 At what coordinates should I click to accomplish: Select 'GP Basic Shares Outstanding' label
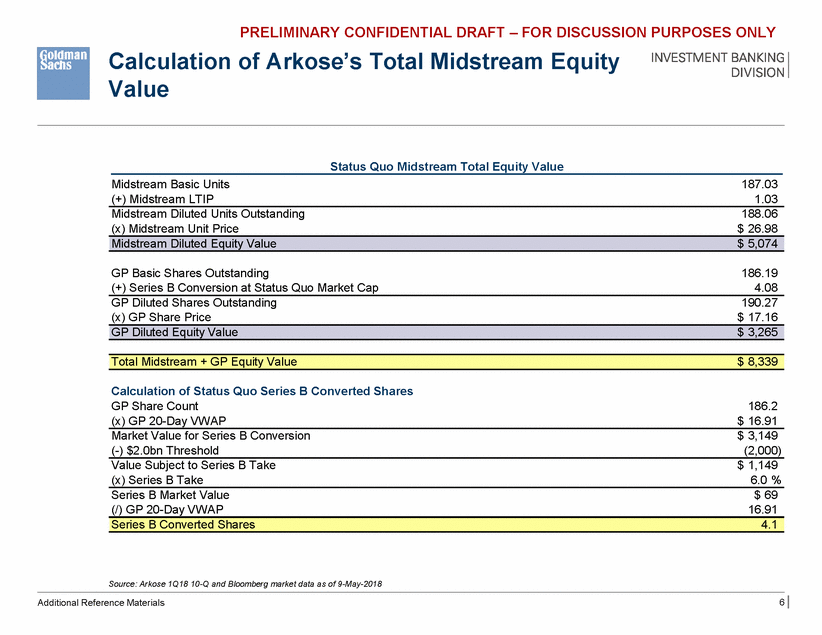pos(190,273)
